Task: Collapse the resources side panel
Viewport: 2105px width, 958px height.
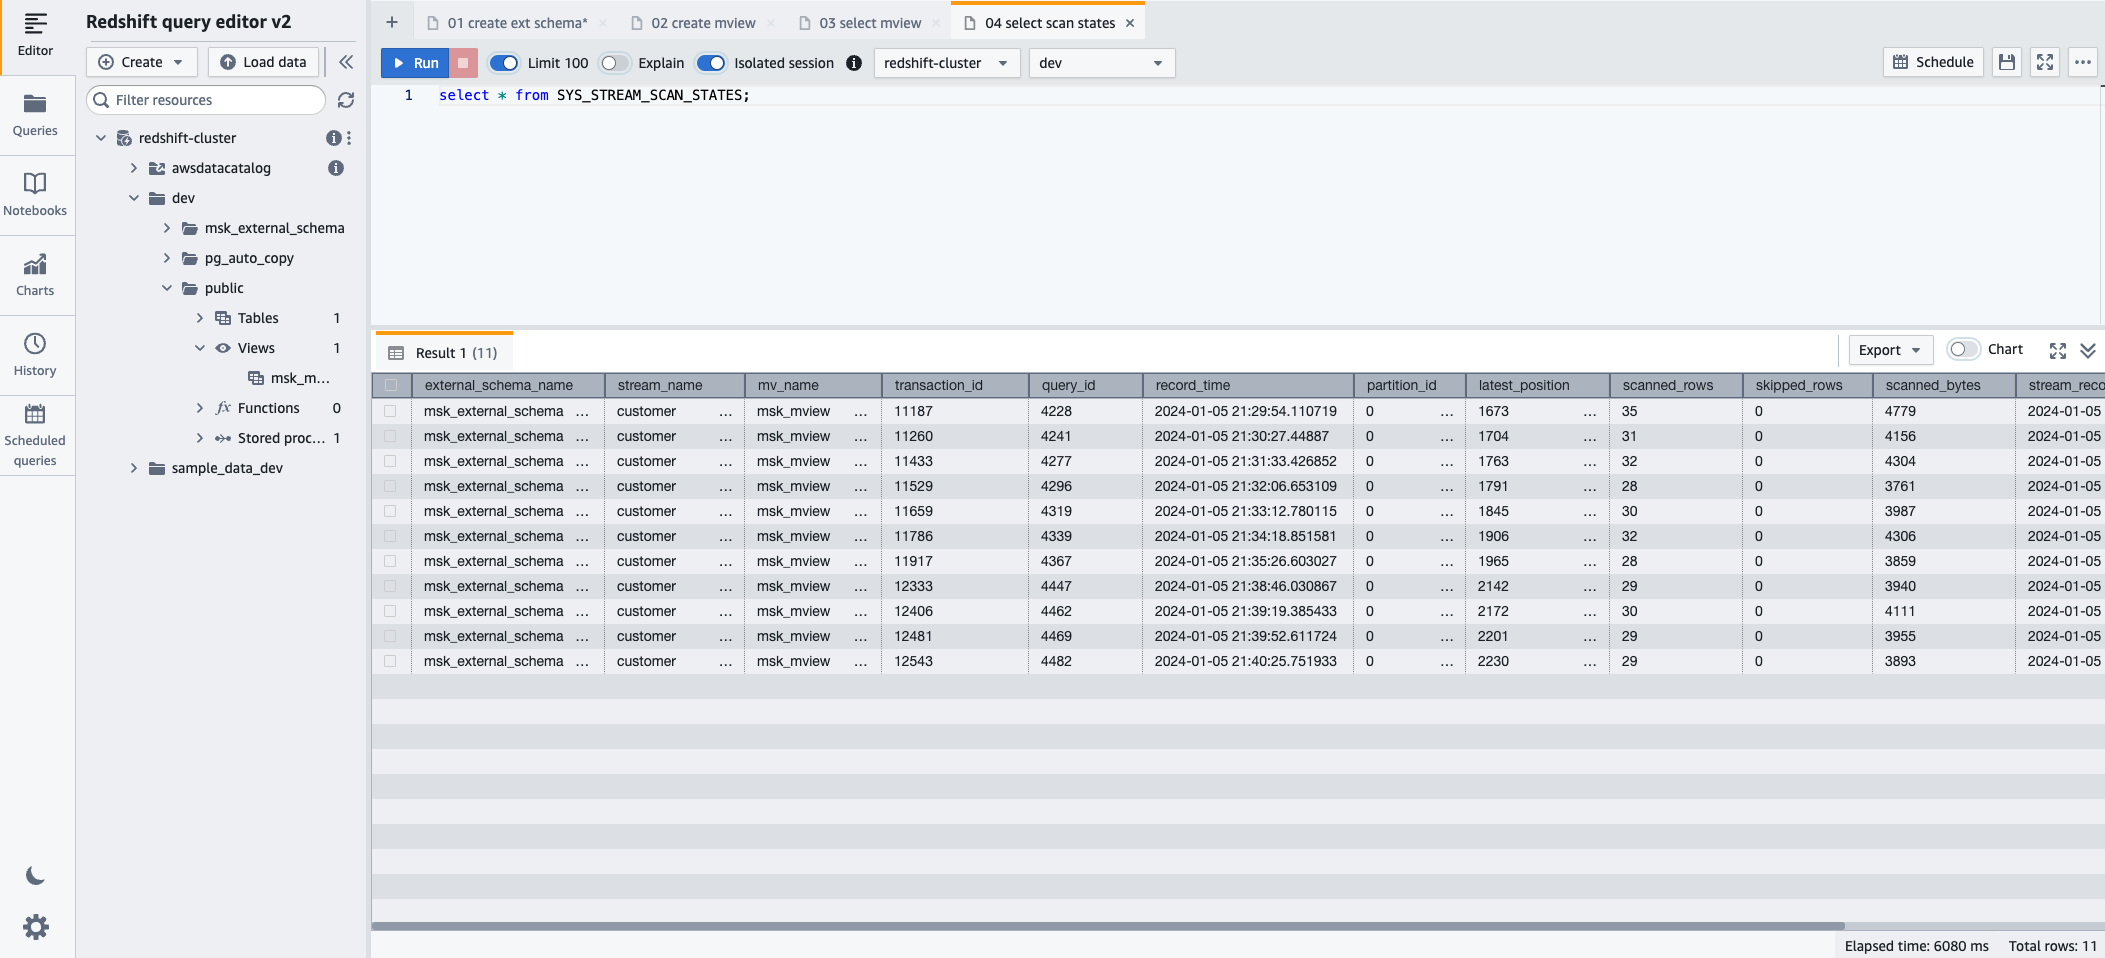Action: click(x=347, y=62)
